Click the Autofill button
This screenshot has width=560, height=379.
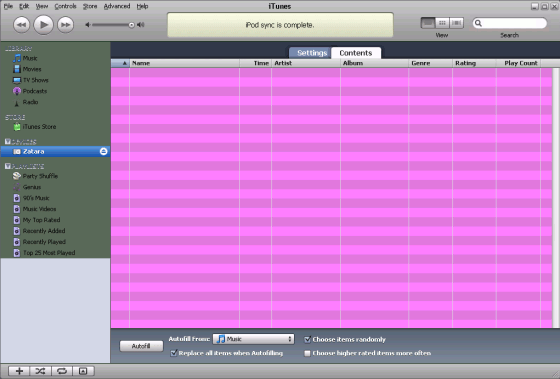coord(141,346)
